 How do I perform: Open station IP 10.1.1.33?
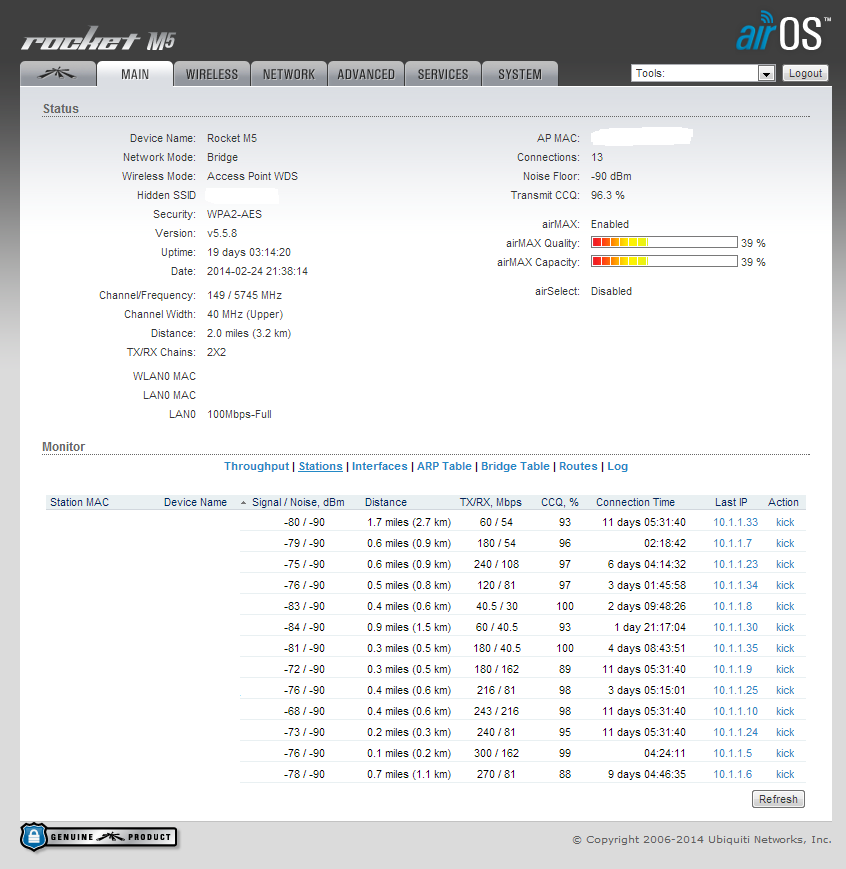[x=735, y=522]
